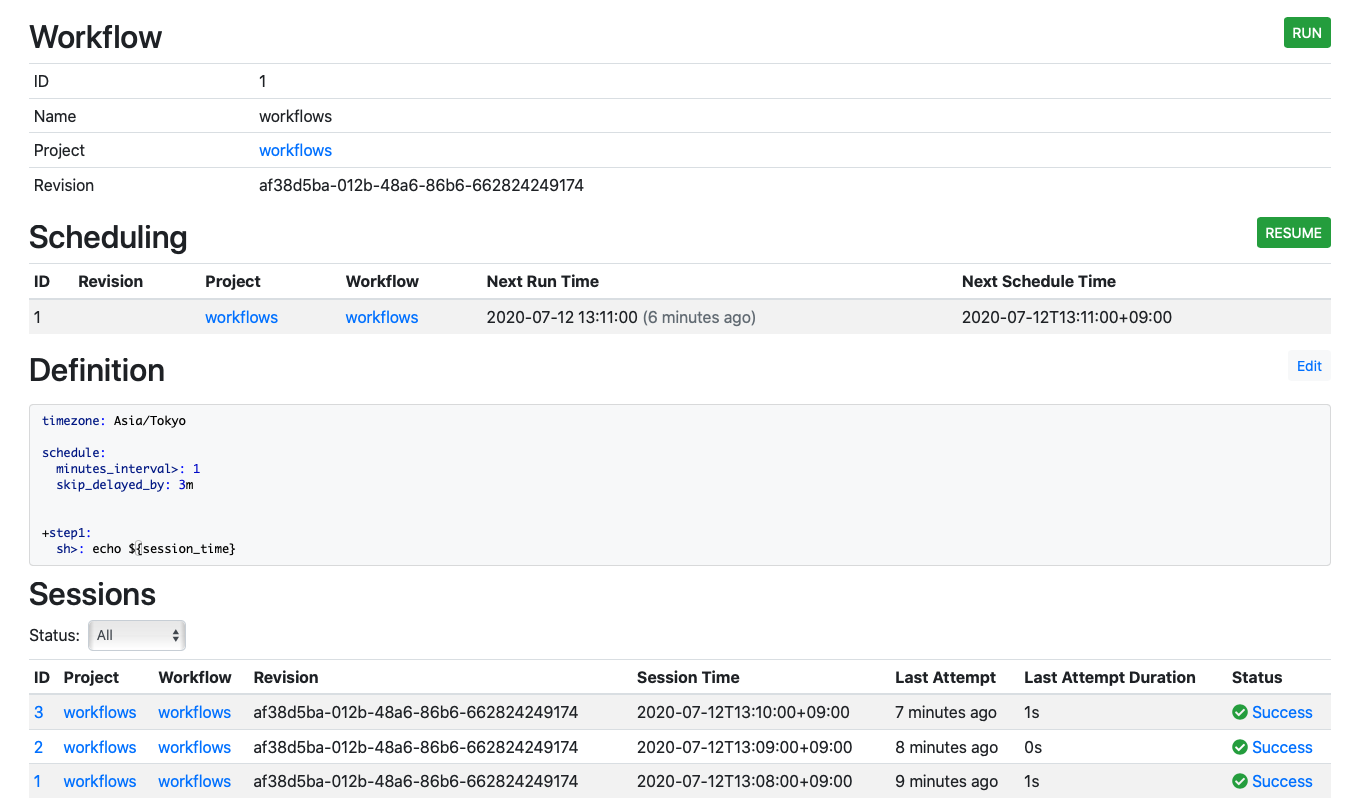Open the Edit definition link

tap(1309, 366)
